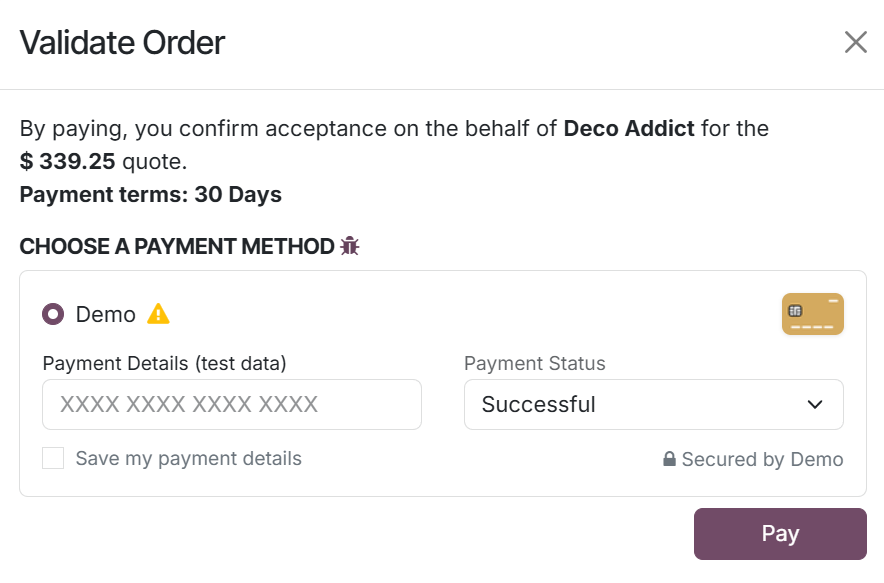Click the "Payment Status" field label

coord(534,363)
